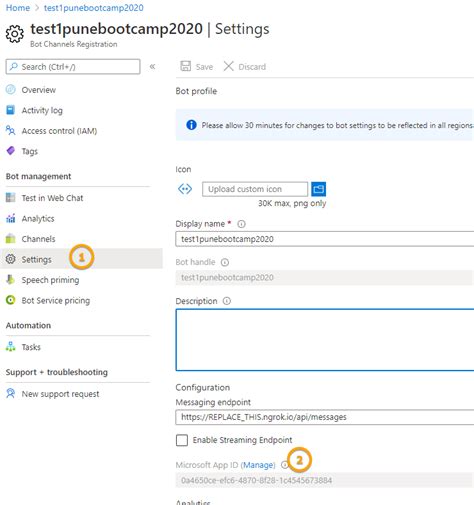Enable Streaming Endpoint checkbox
Viewport: 474px width, 505px height.
(182, 440)
